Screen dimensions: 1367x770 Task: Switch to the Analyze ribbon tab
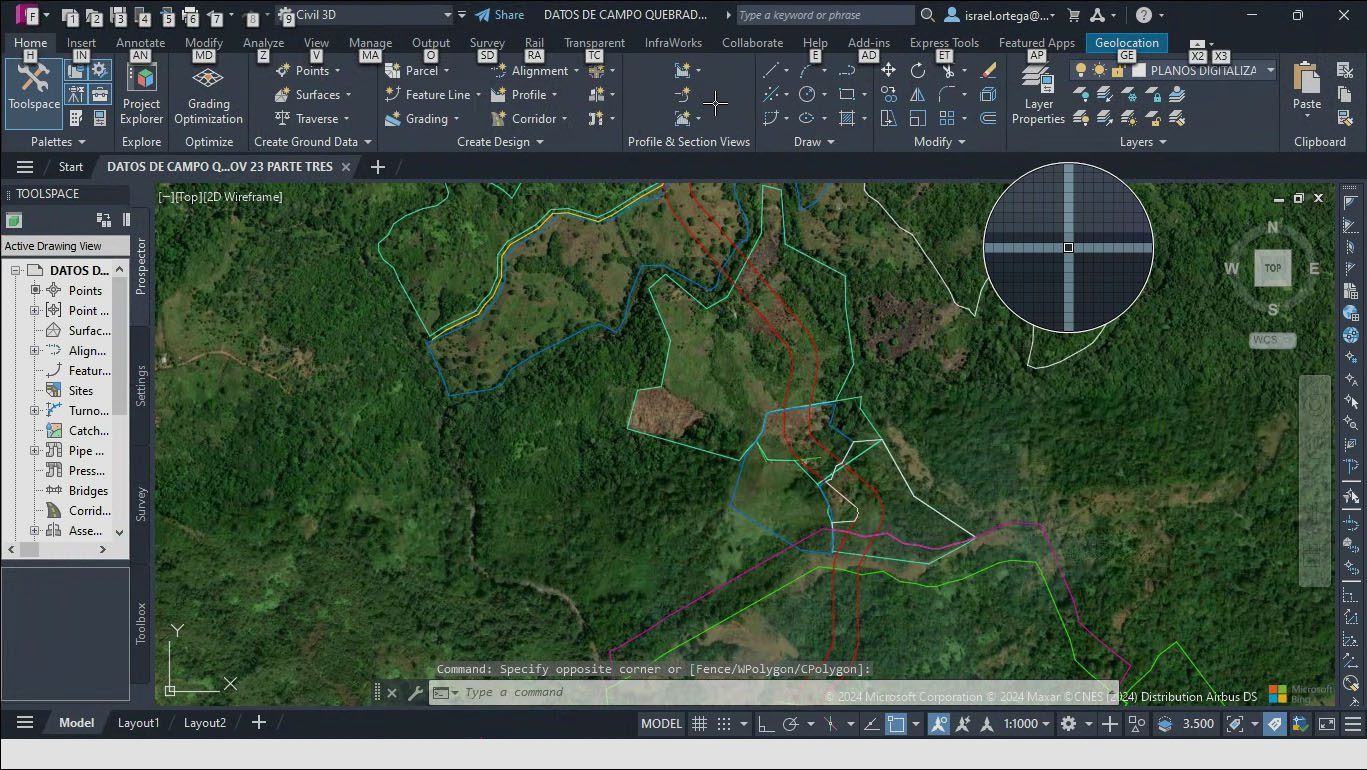[x=263, y=43]
